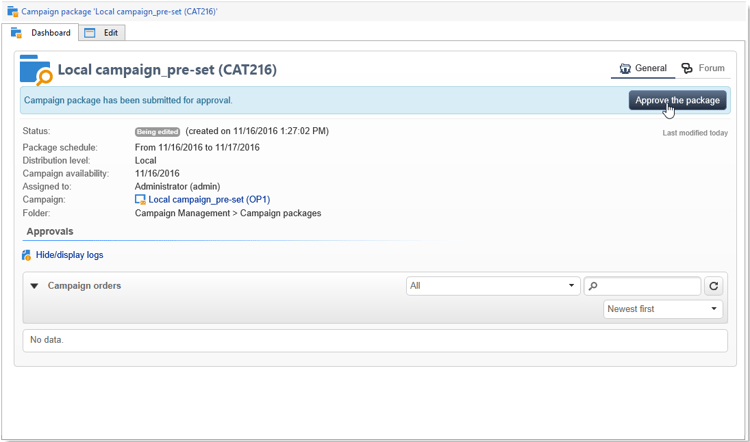
Task: Click the 'No data.' row
Action: (x=375, y=340)
